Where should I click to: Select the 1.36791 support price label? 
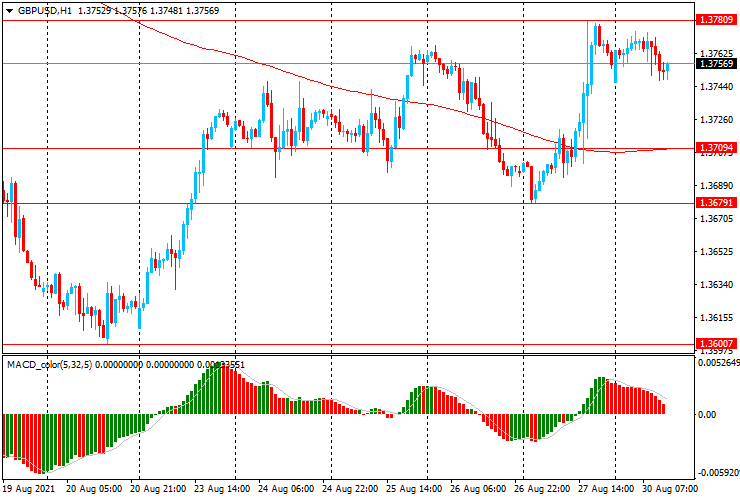click(716, 203)
